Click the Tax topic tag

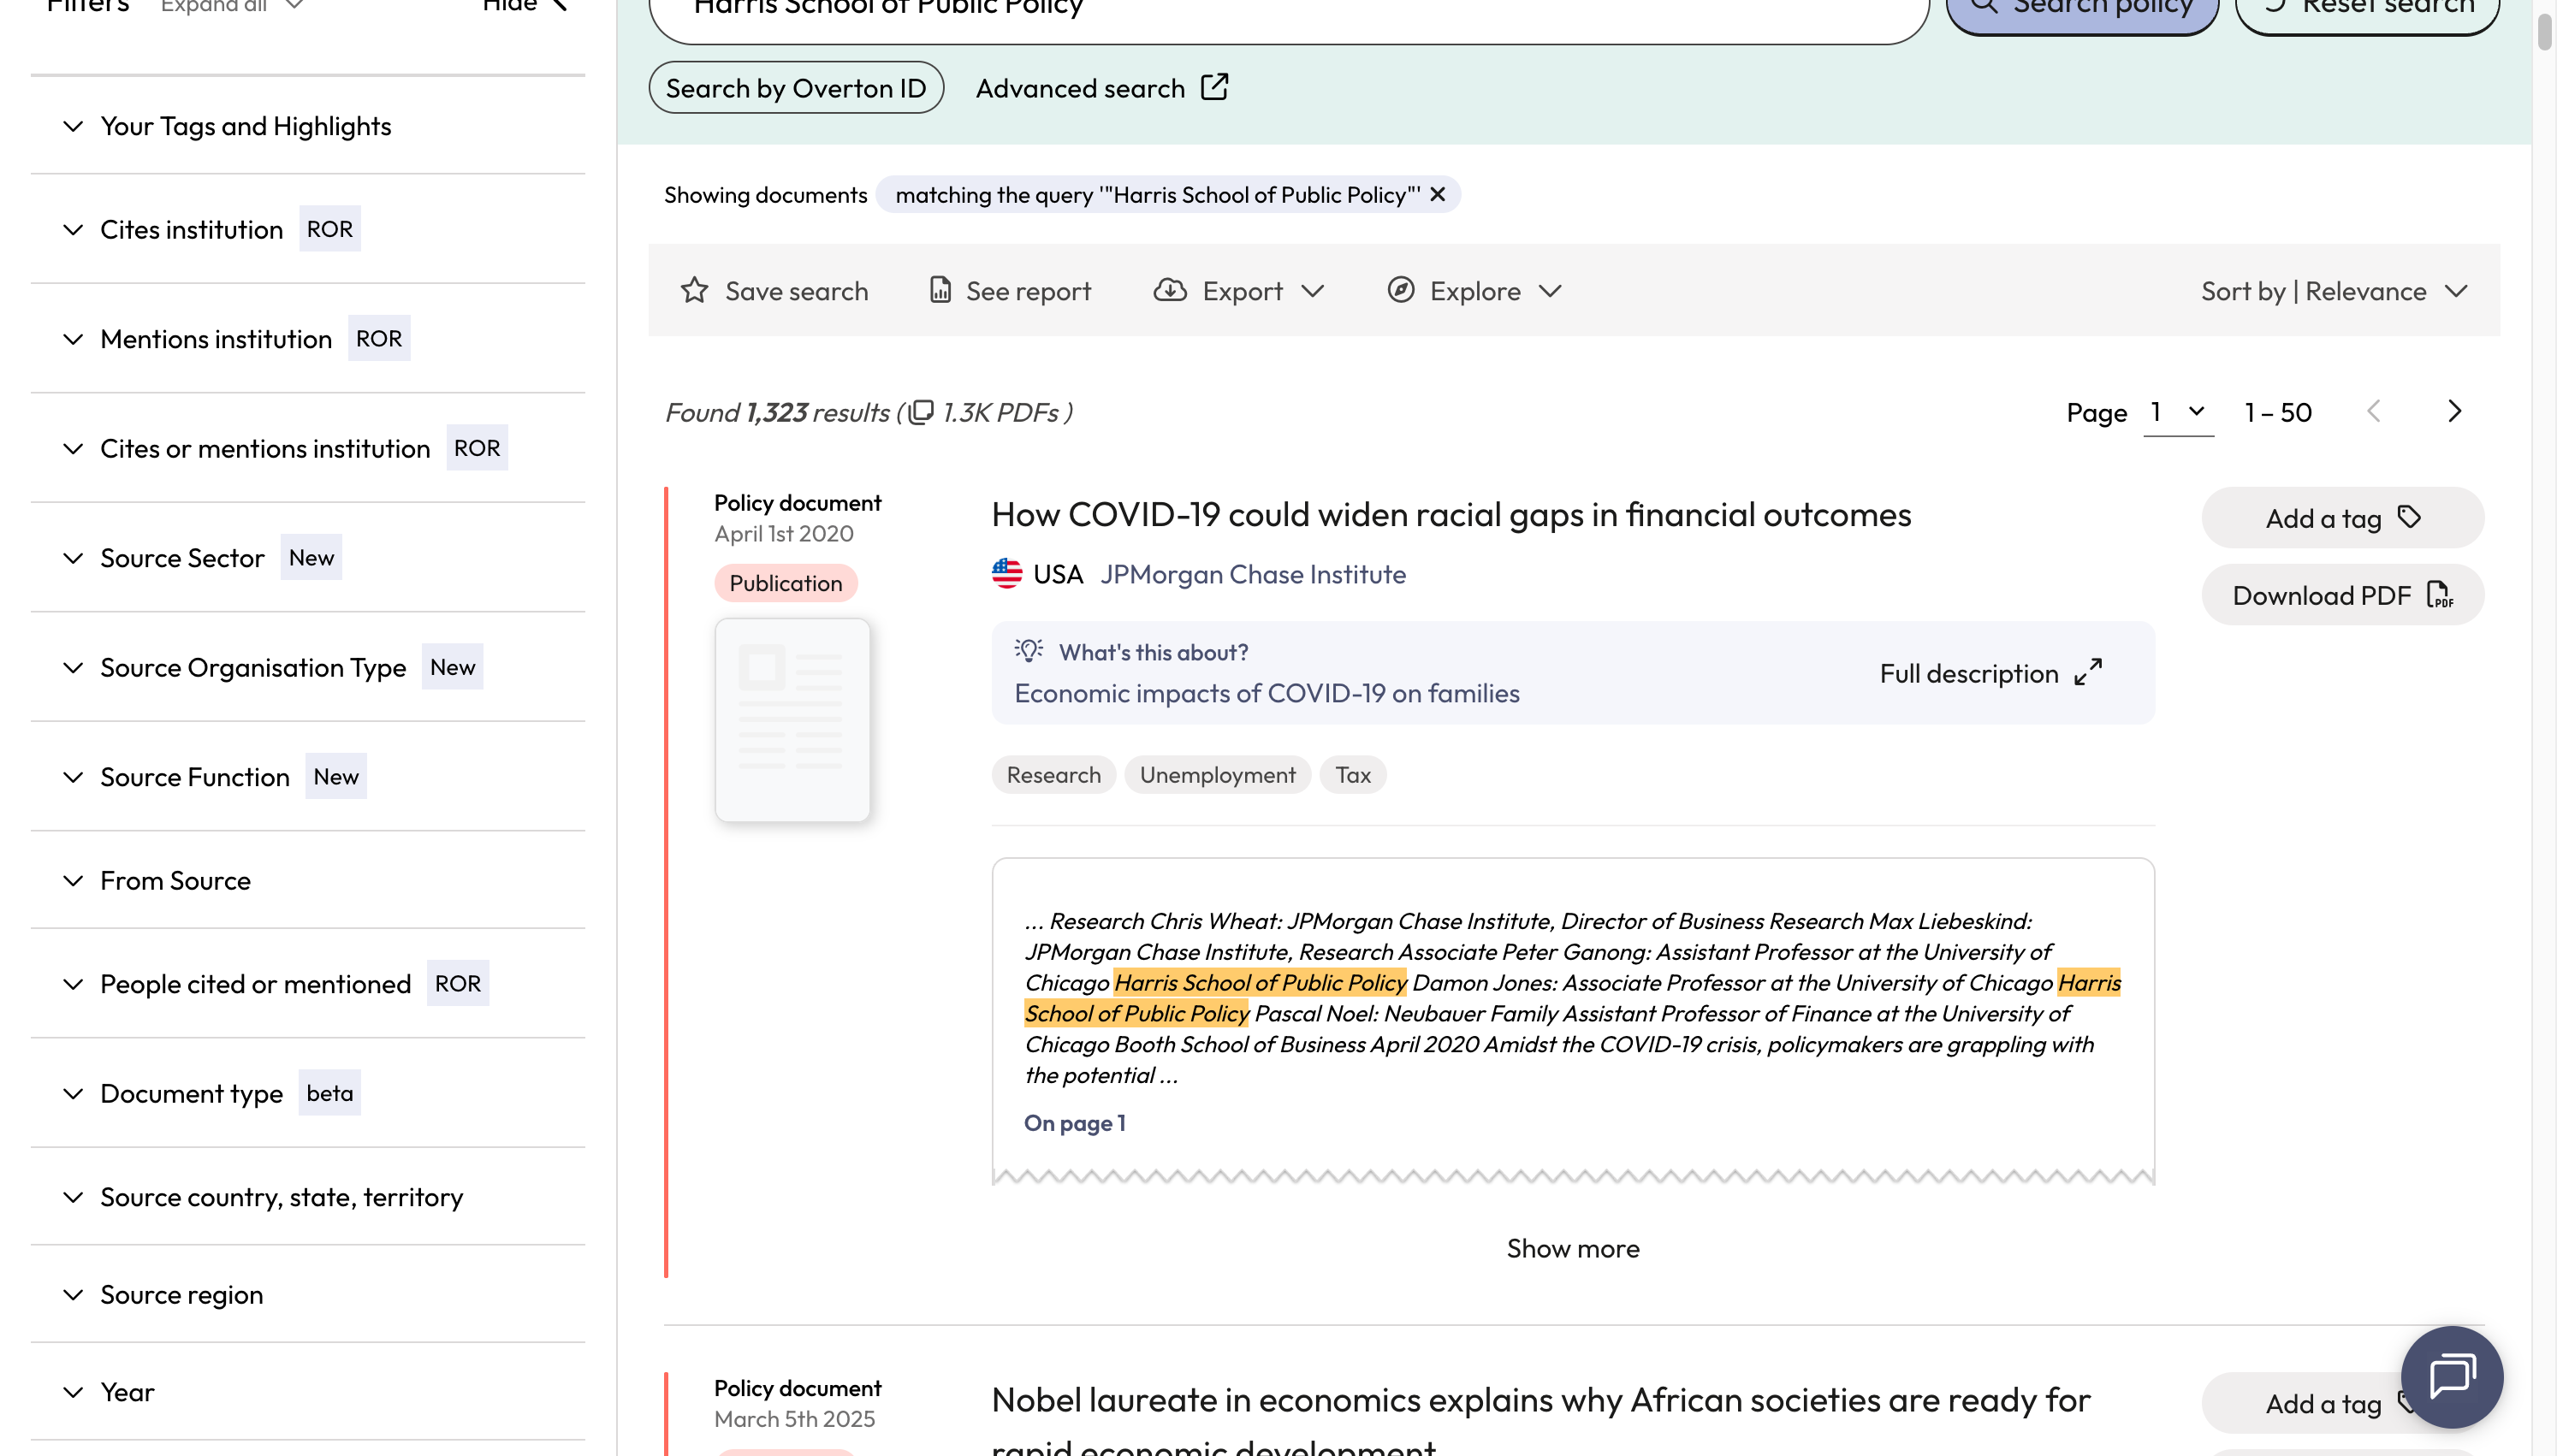point(1352,774)
